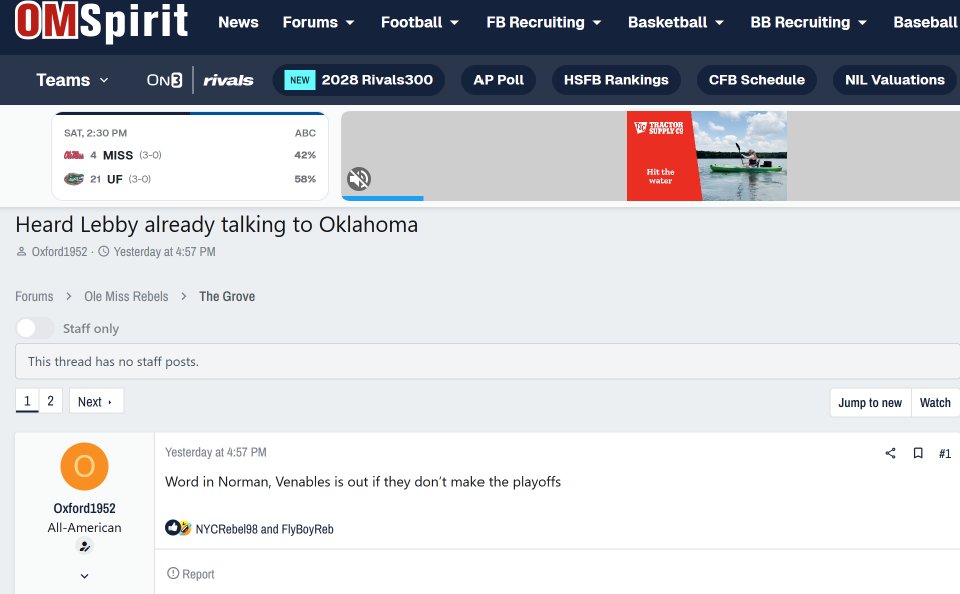Open Forums breadcrumb link
Viewport: 960px width, 594px height.
click(x=34, y=296)
